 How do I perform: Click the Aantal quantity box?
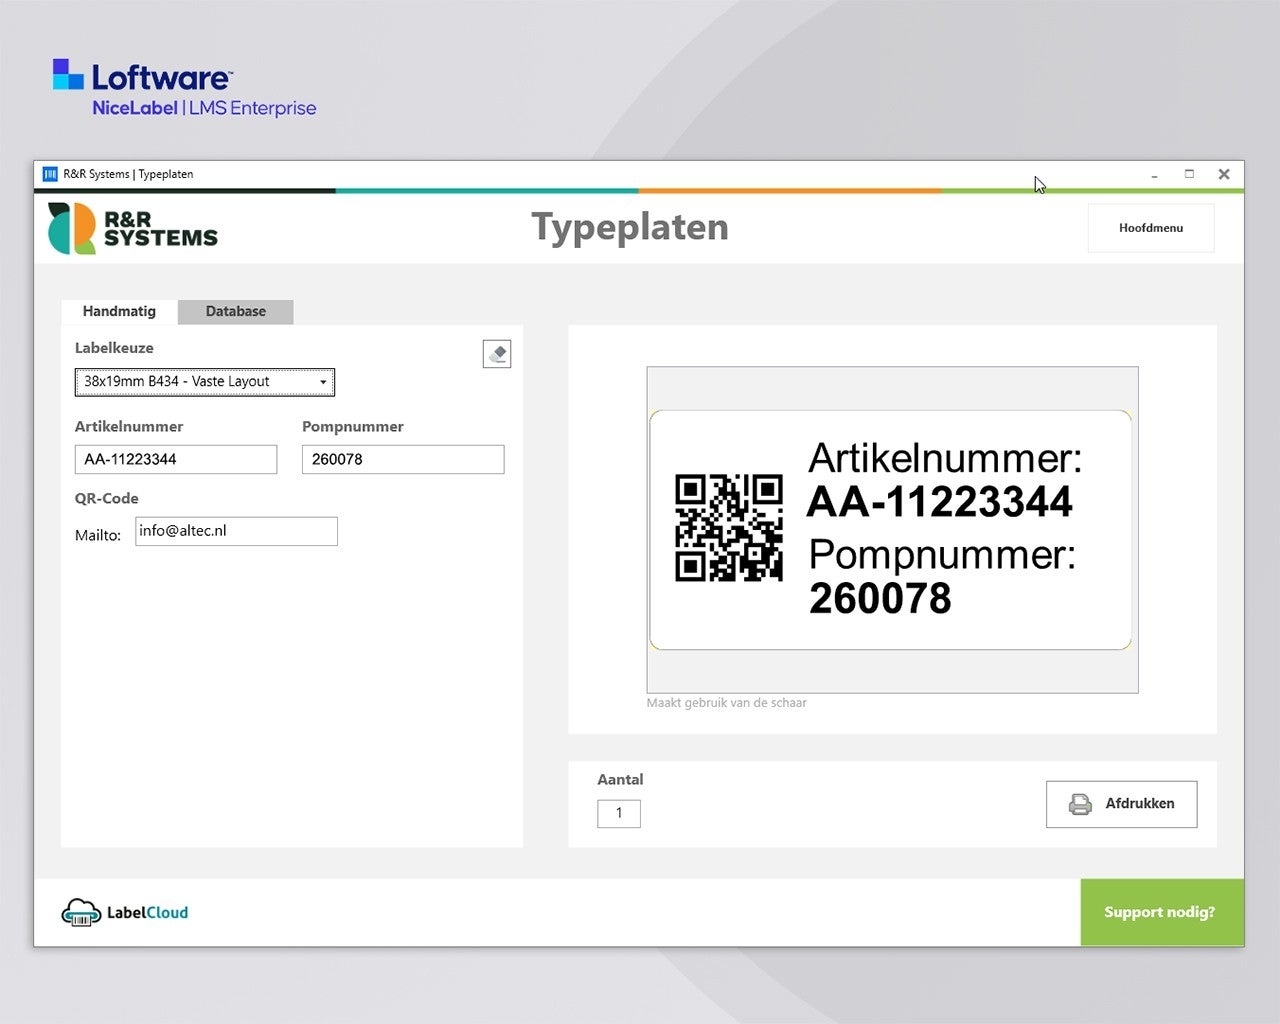619,813
